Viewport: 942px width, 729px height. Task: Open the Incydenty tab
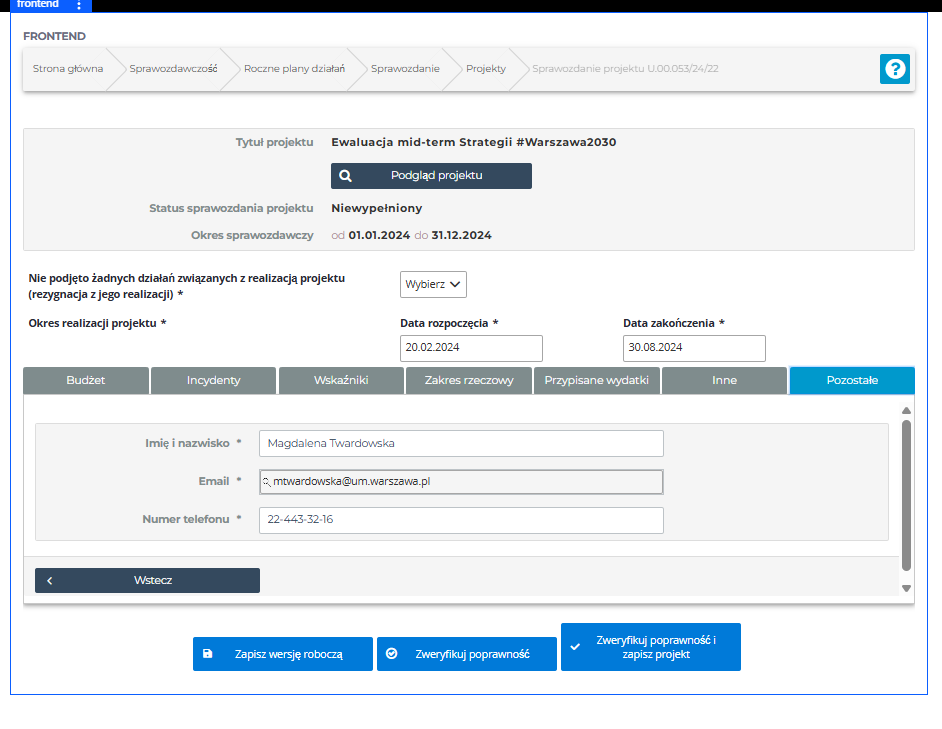[x=213, y=380]
